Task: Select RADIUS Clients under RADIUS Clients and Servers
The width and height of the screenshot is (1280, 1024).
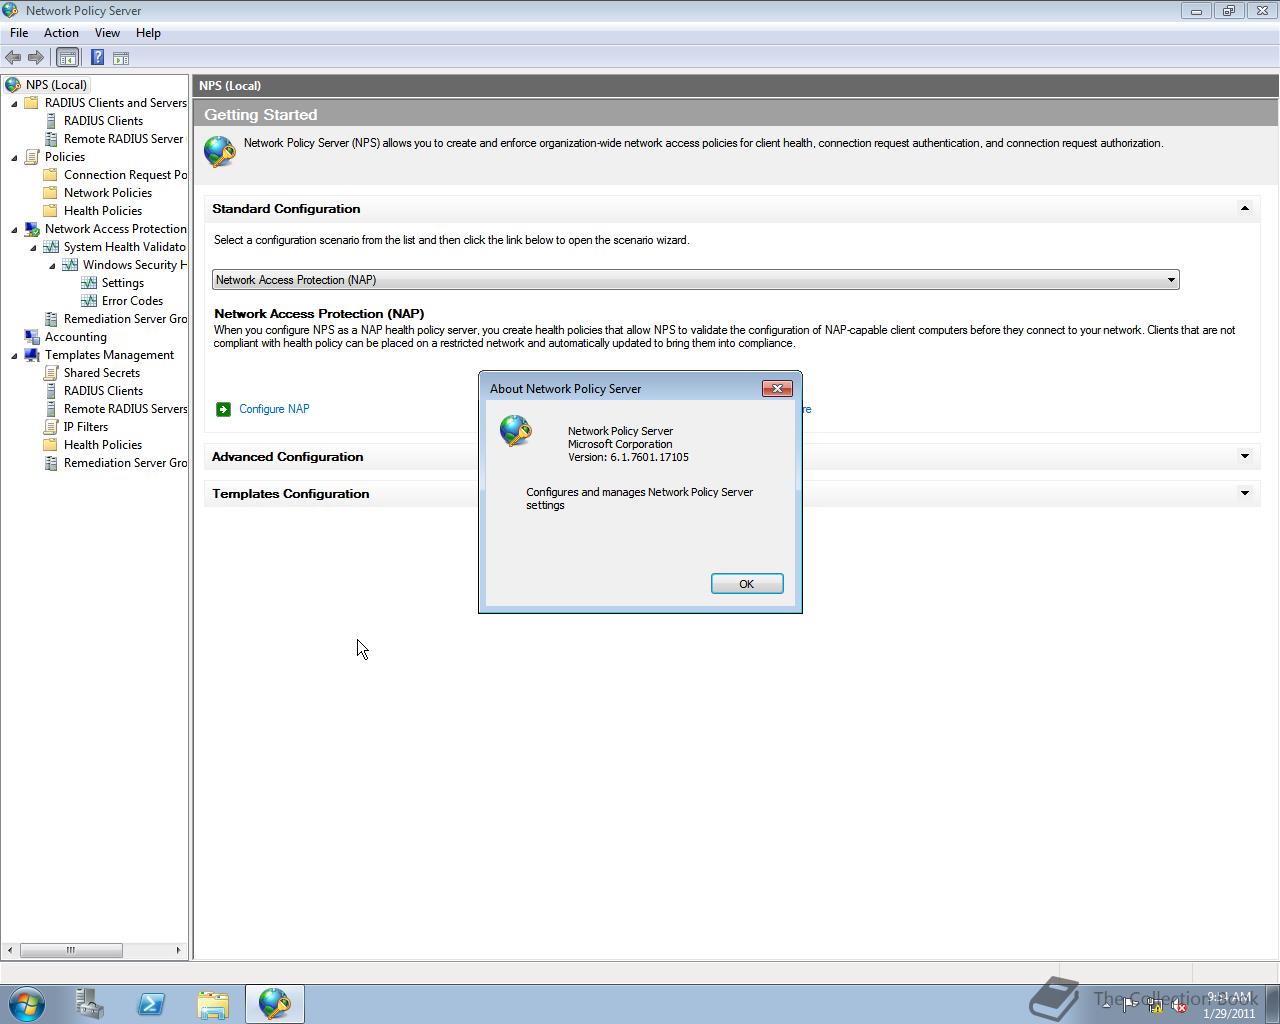Action: (103, 121)
